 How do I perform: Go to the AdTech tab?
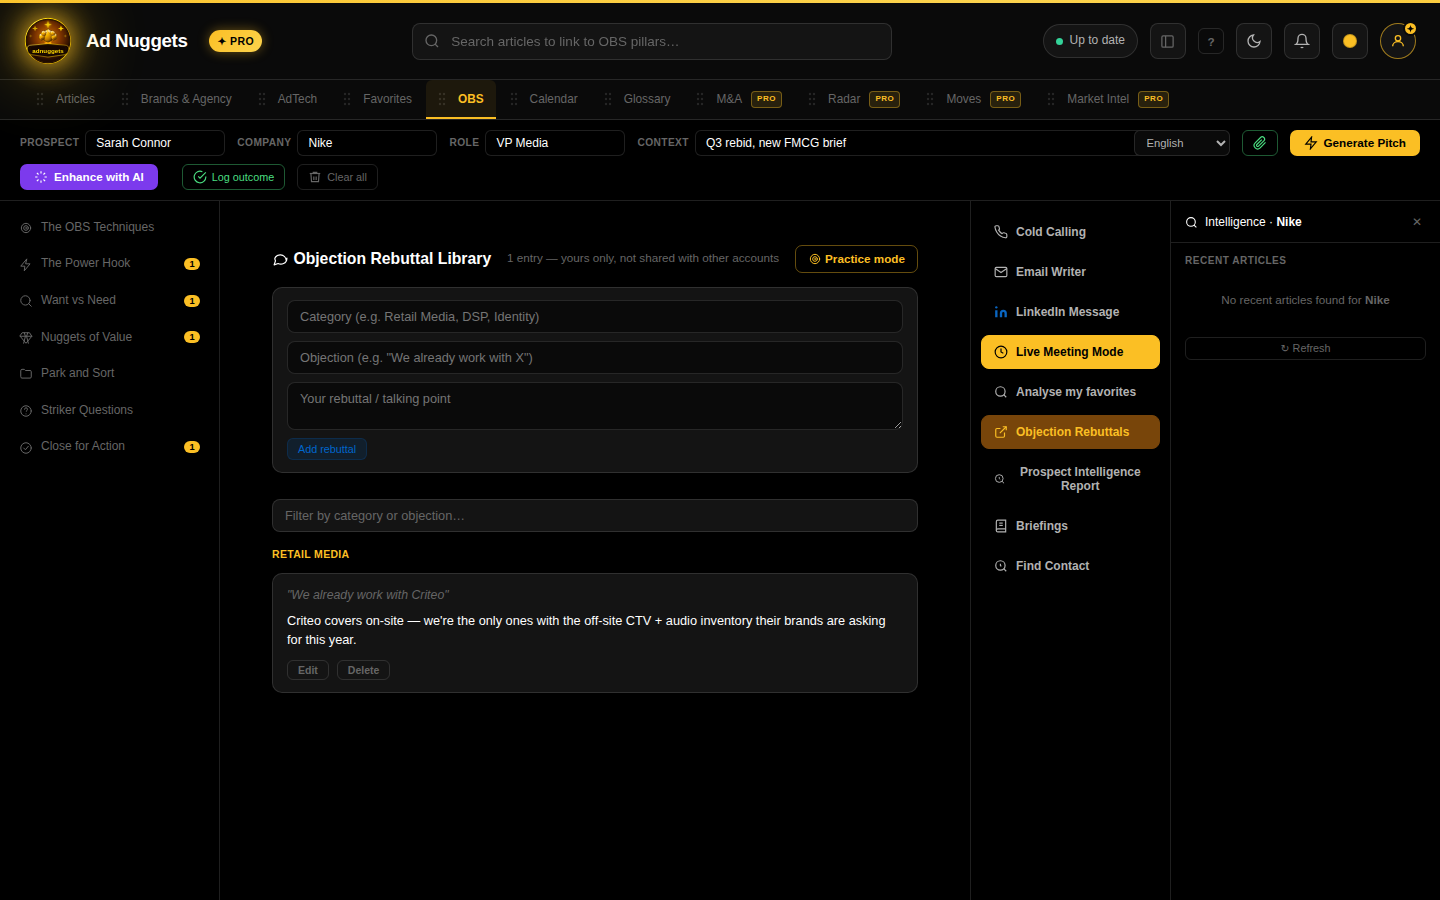[x=287, y=99]
